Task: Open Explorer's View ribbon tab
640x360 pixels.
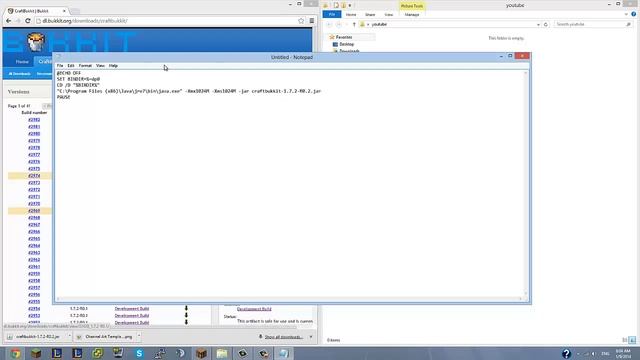Action: [389, 14]
